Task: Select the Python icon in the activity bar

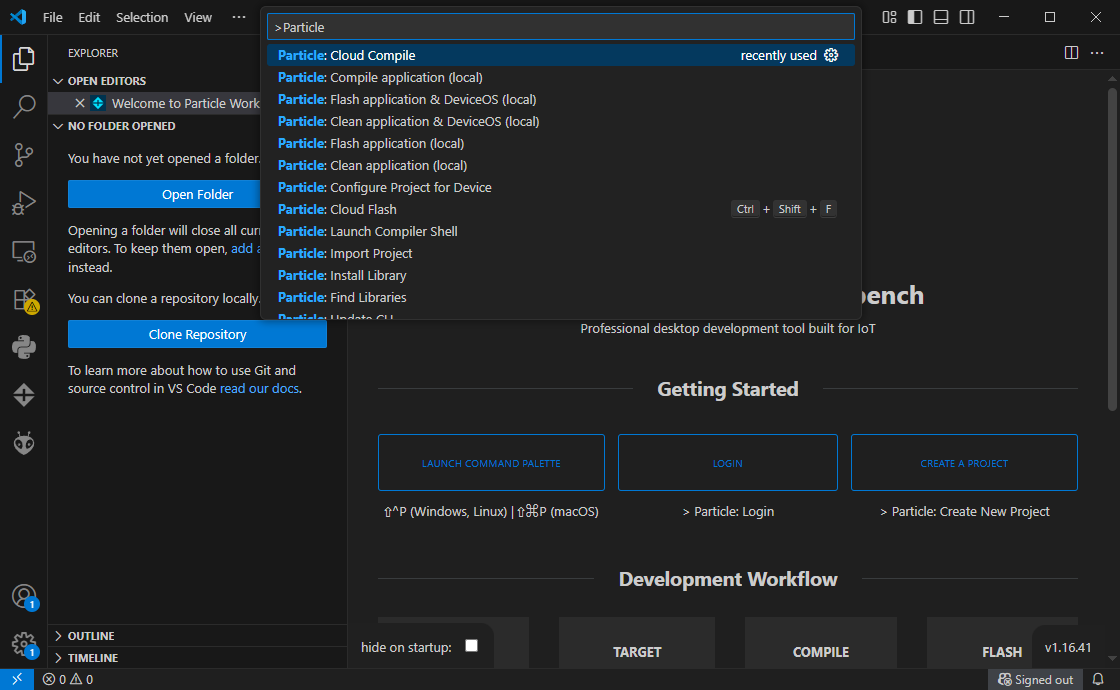Action: [24, 347]
